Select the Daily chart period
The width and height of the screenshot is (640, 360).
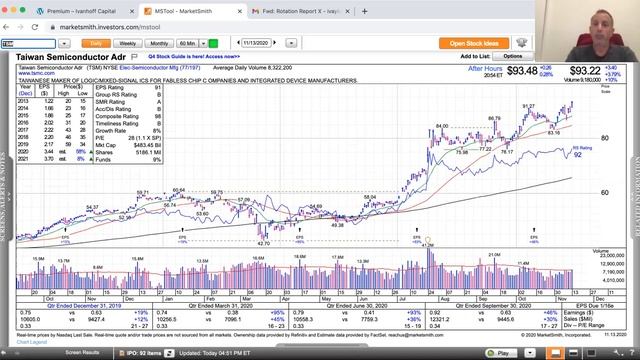[96, 43]
